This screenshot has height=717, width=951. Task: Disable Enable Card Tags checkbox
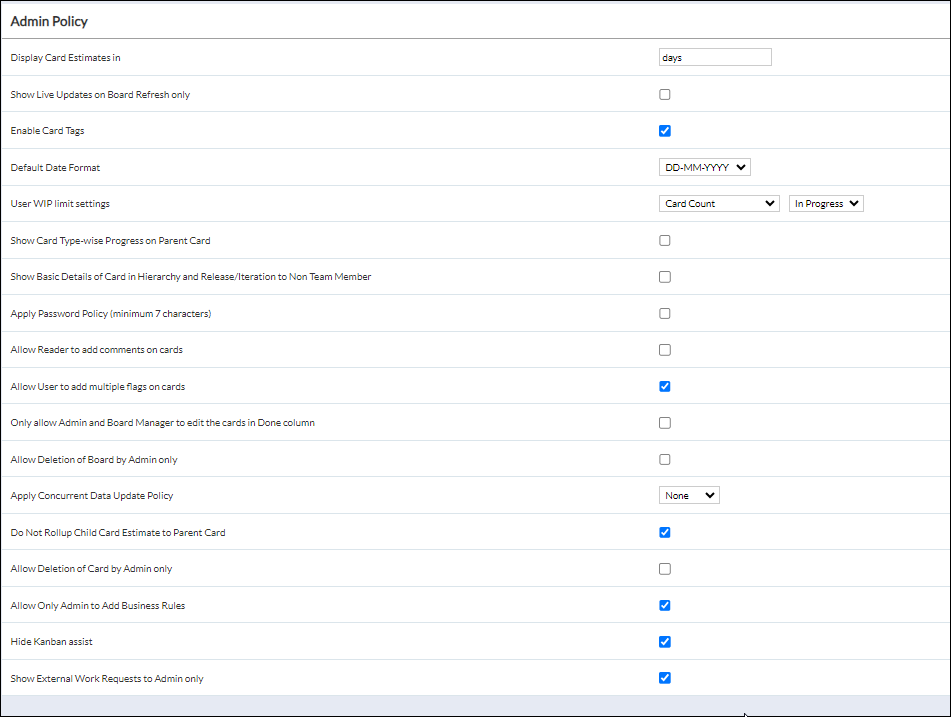(x=665, y=130)
